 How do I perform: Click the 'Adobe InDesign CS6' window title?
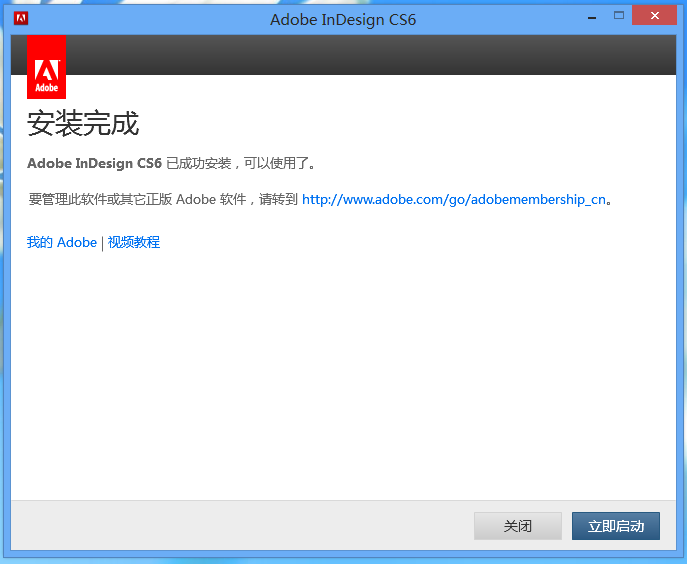coord(343,20)
